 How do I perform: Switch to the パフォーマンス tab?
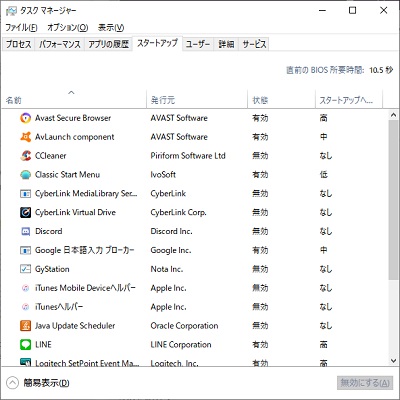(x=60, y=44)
